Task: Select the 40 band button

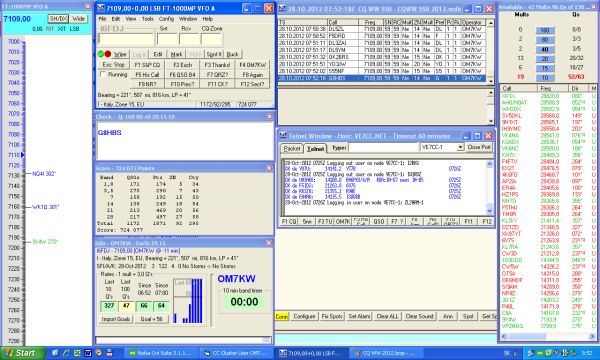Action: point(545,49)
